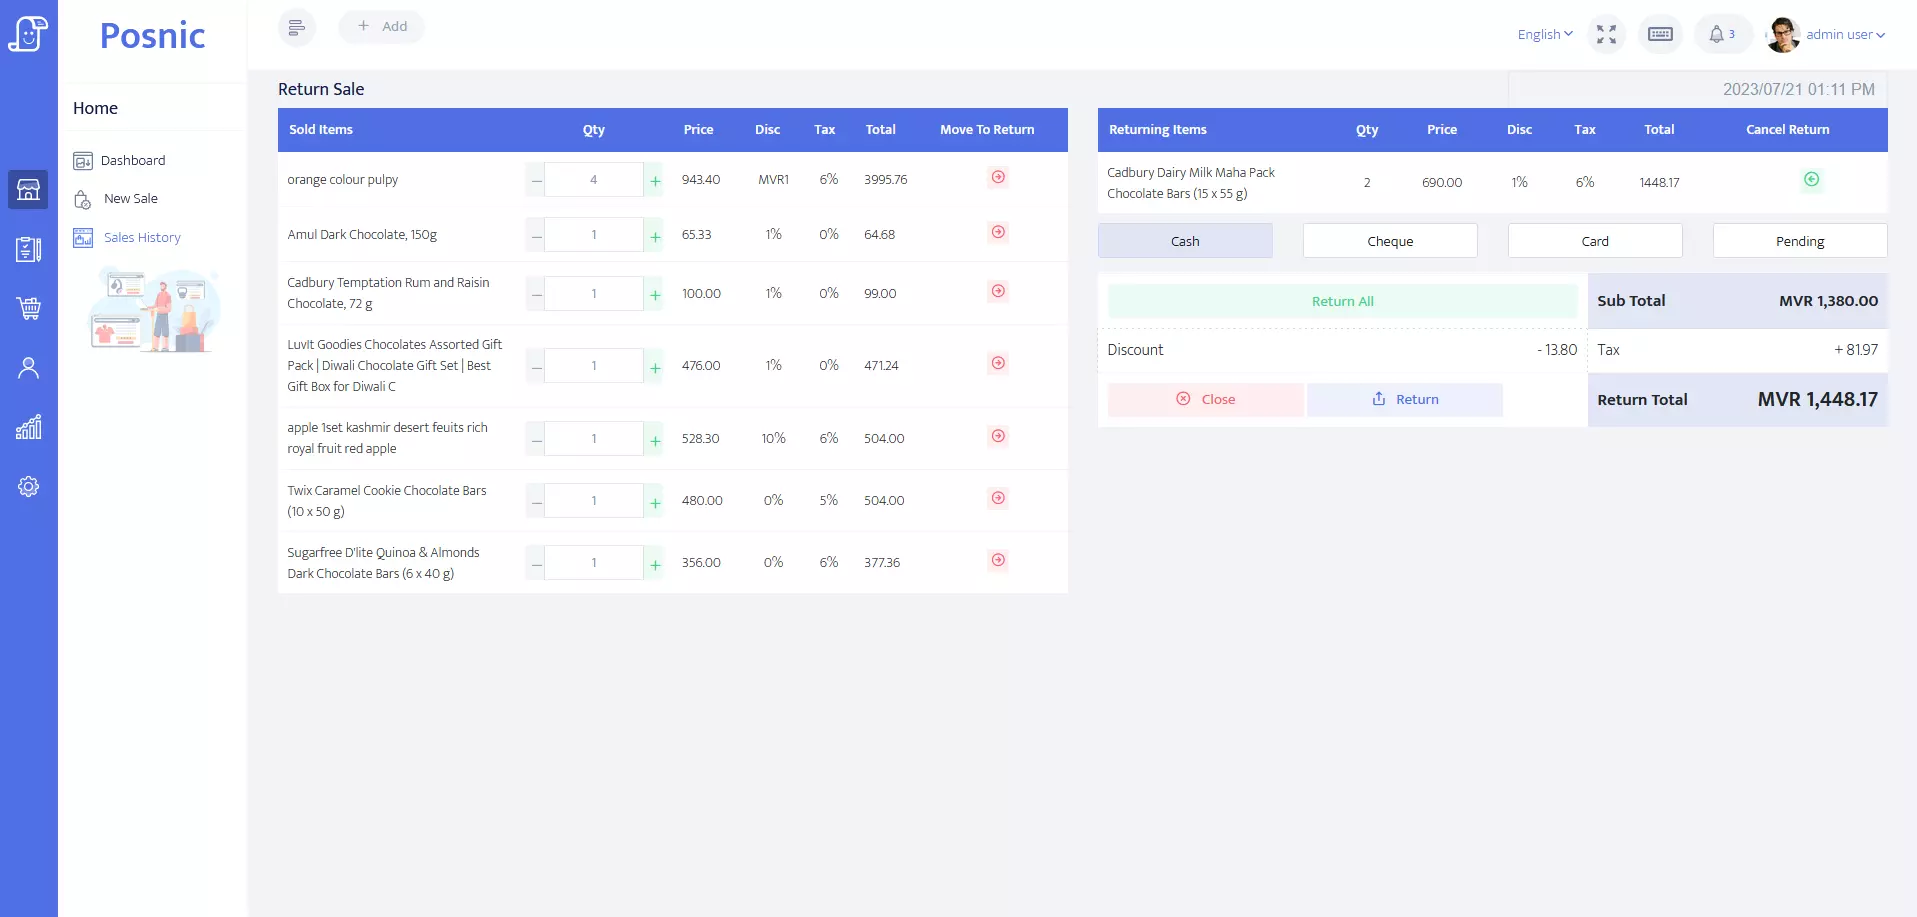1917x917 pixels.
Task: Move orange colour pulpy to return
Action: point(997,178)
